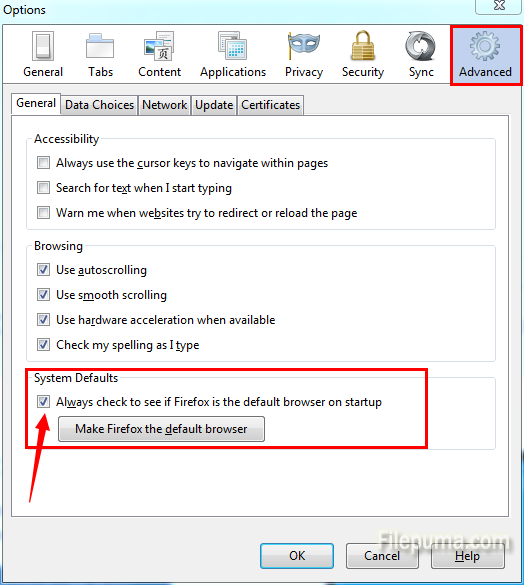Screen dimensions: 524x585
Task: Enable warning on website redirect or reload
Action: tap(43, 213)
